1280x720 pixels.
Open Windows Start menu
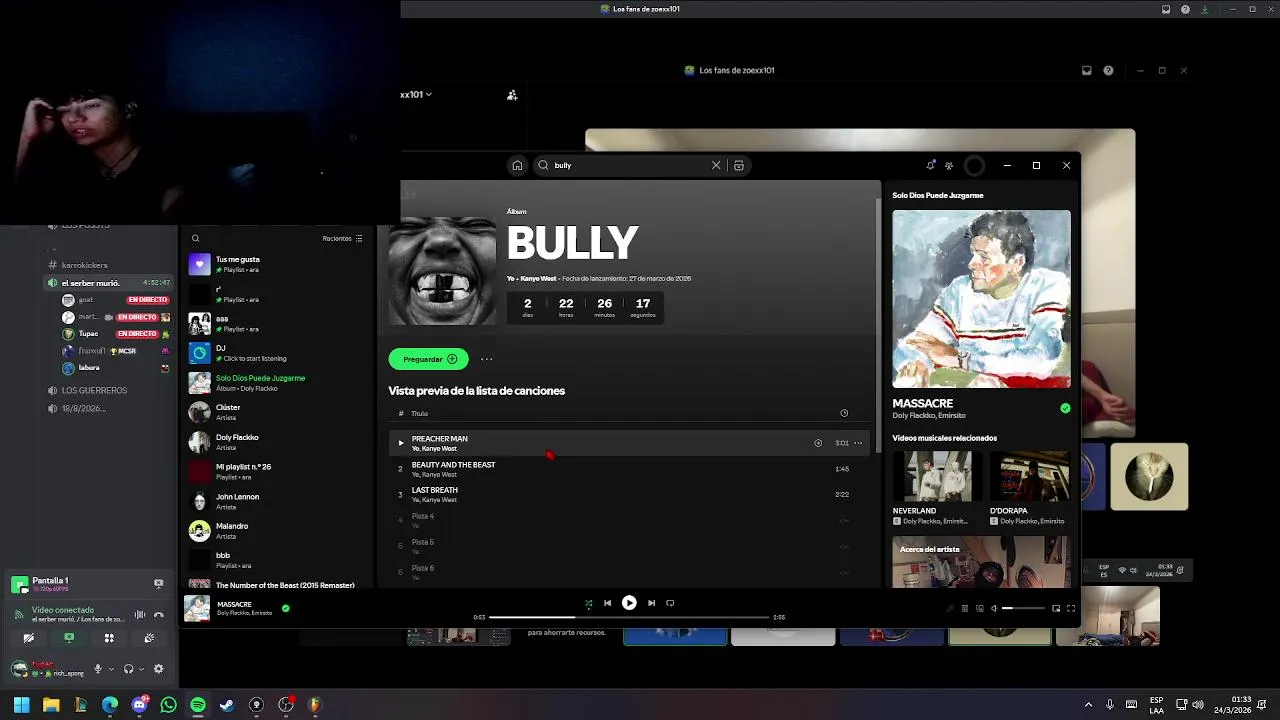pyautogui.click(x=21, y=705)
